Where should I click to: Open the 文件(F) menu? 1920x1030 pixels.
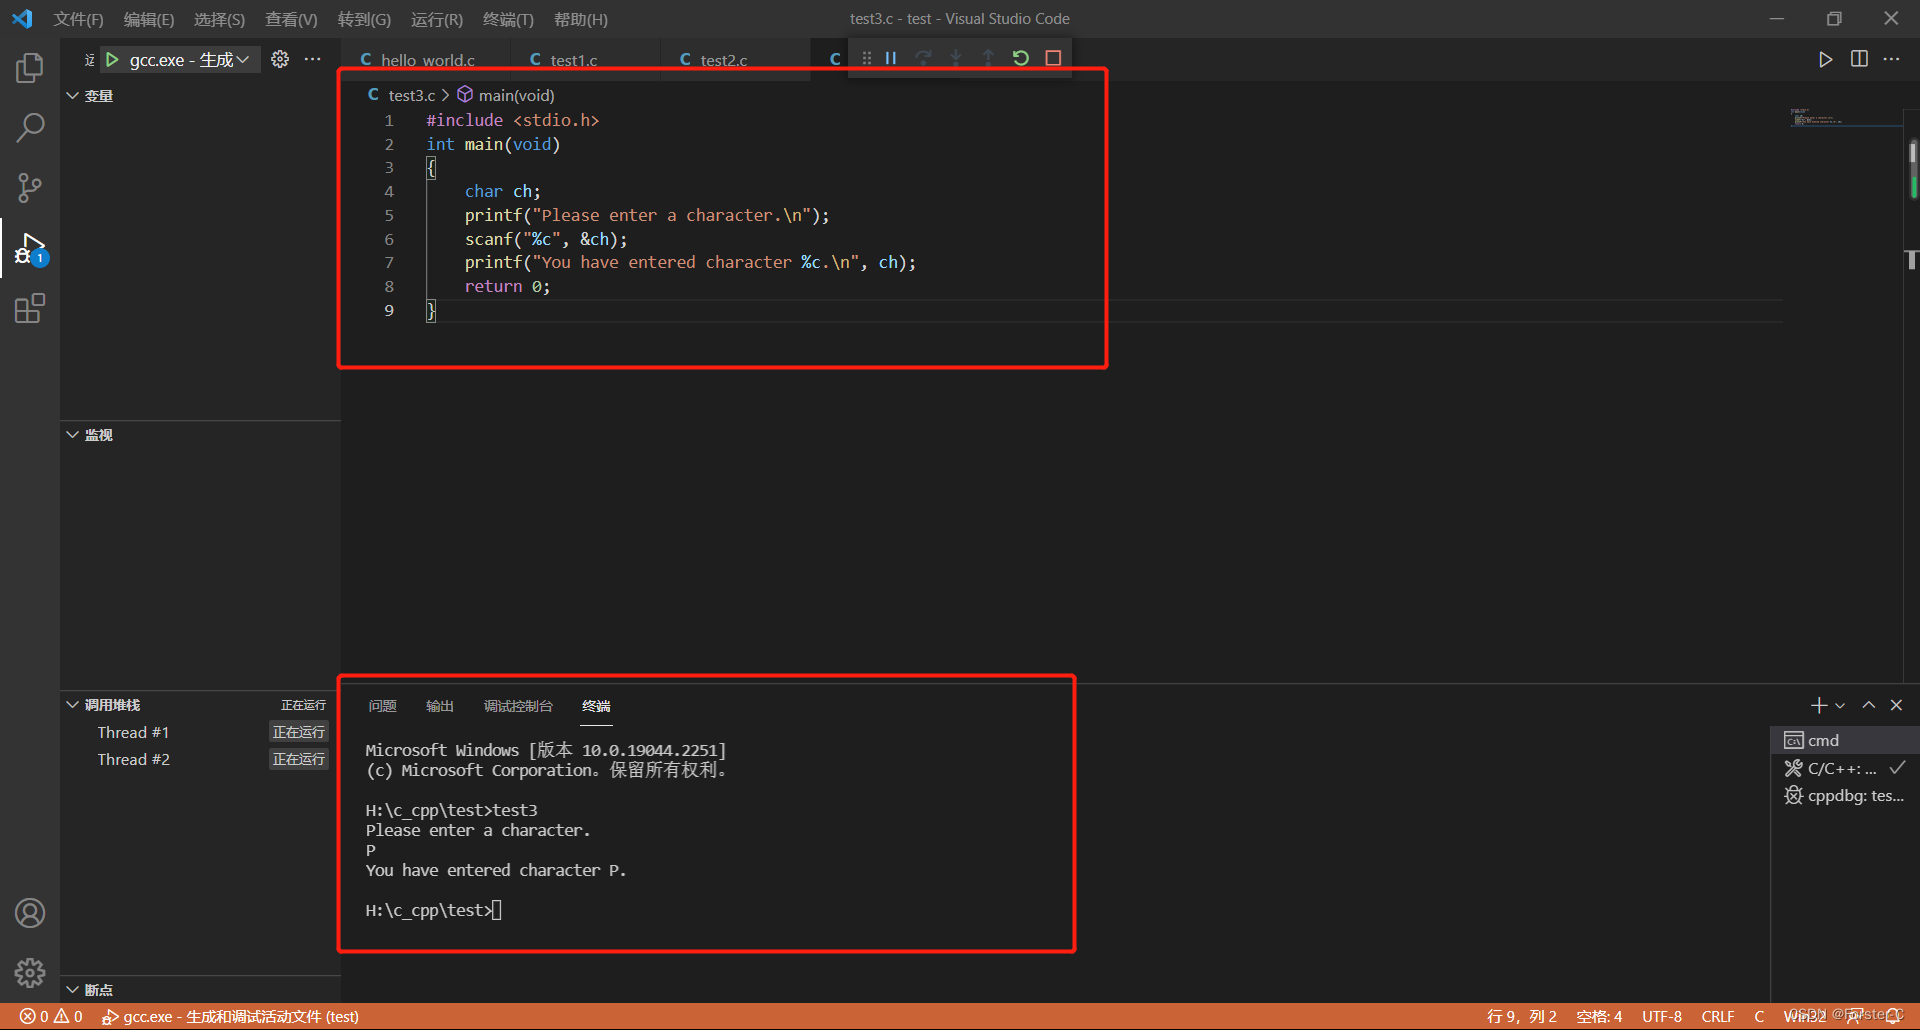[78, 19]
